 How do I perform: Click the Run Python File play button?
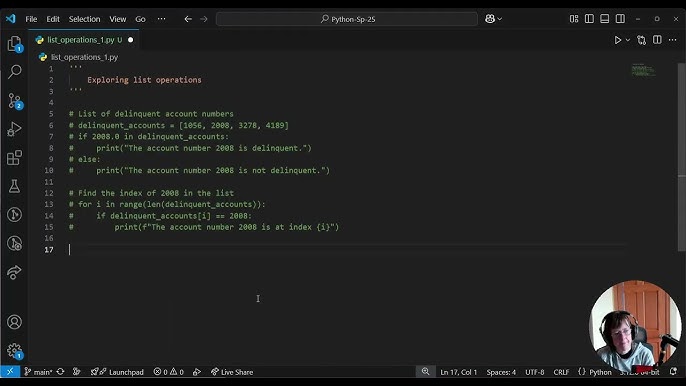point(617,40)
